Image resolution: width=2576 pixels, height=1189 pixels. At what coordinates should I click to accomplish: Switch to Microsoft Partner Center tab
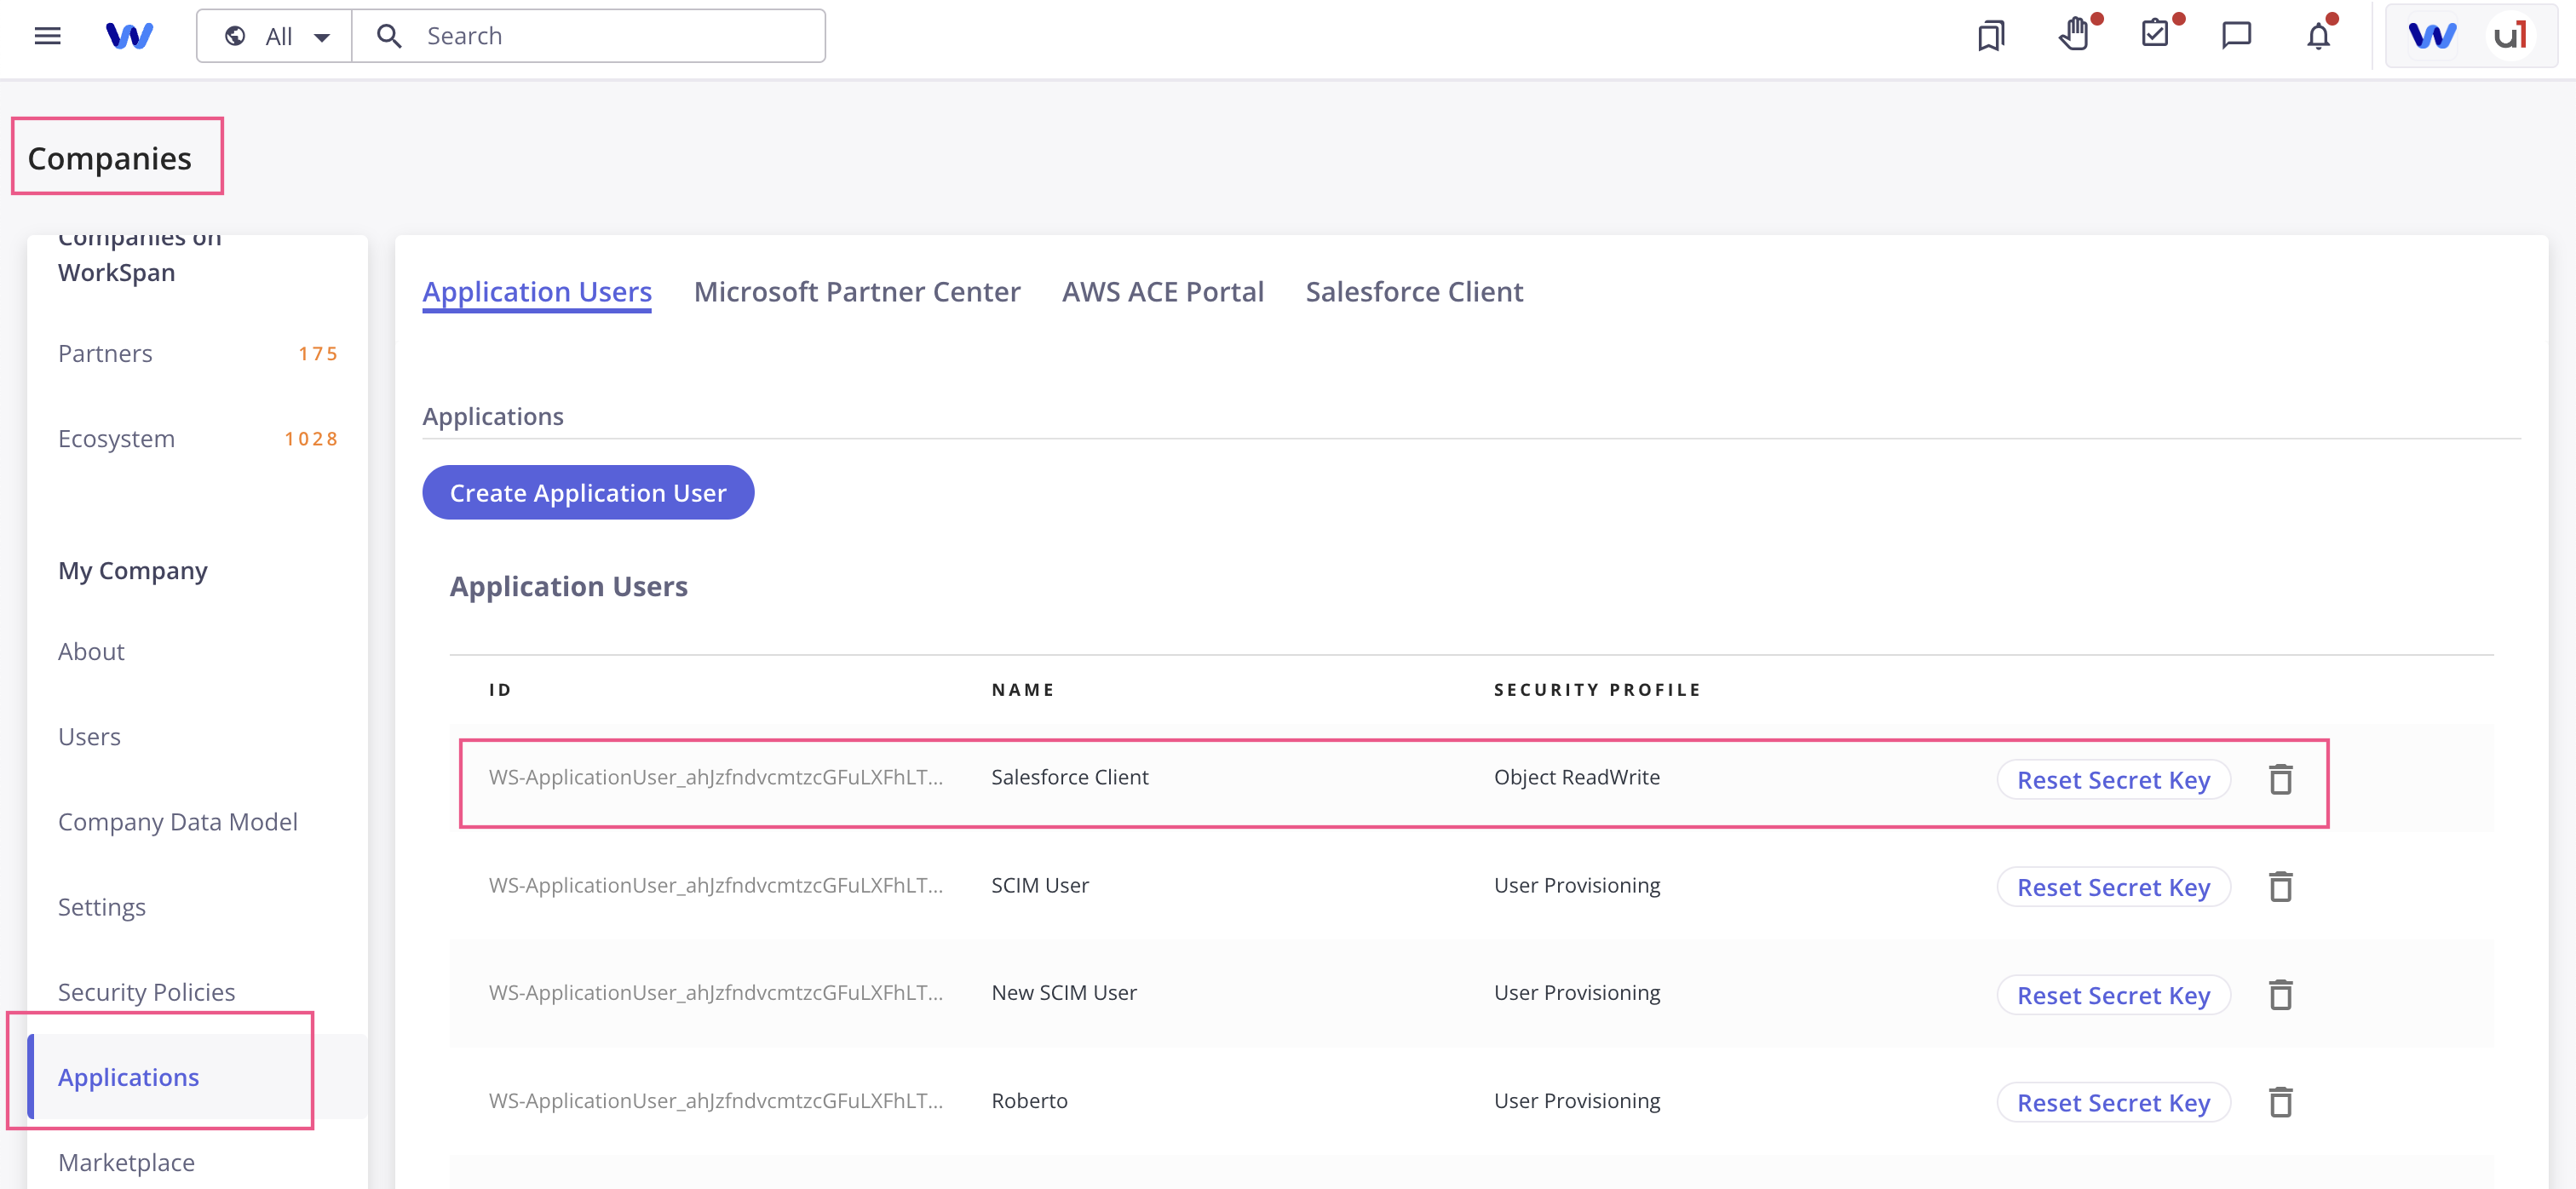click(x=857, y=292)
